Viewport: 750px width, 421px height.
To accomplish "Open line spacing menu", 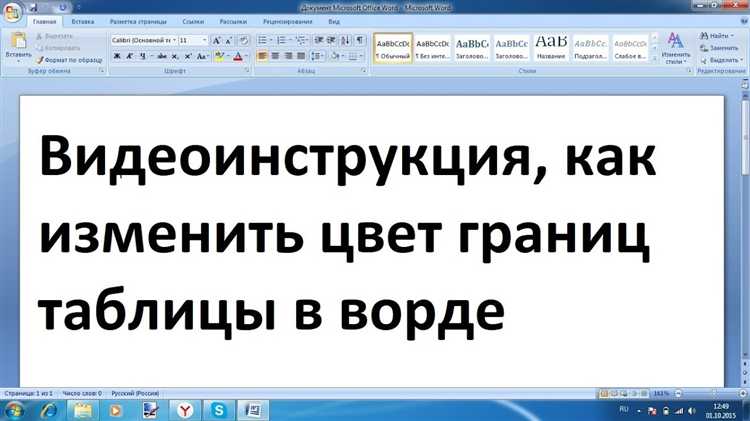I will click(x=316, y=56).
